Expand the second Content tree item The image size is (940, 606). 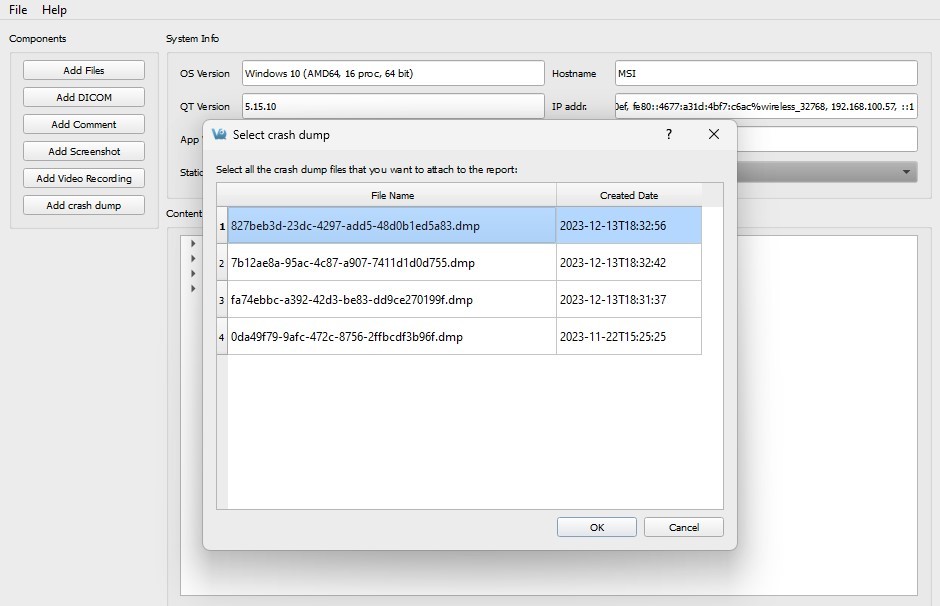(x=192, y=258)
